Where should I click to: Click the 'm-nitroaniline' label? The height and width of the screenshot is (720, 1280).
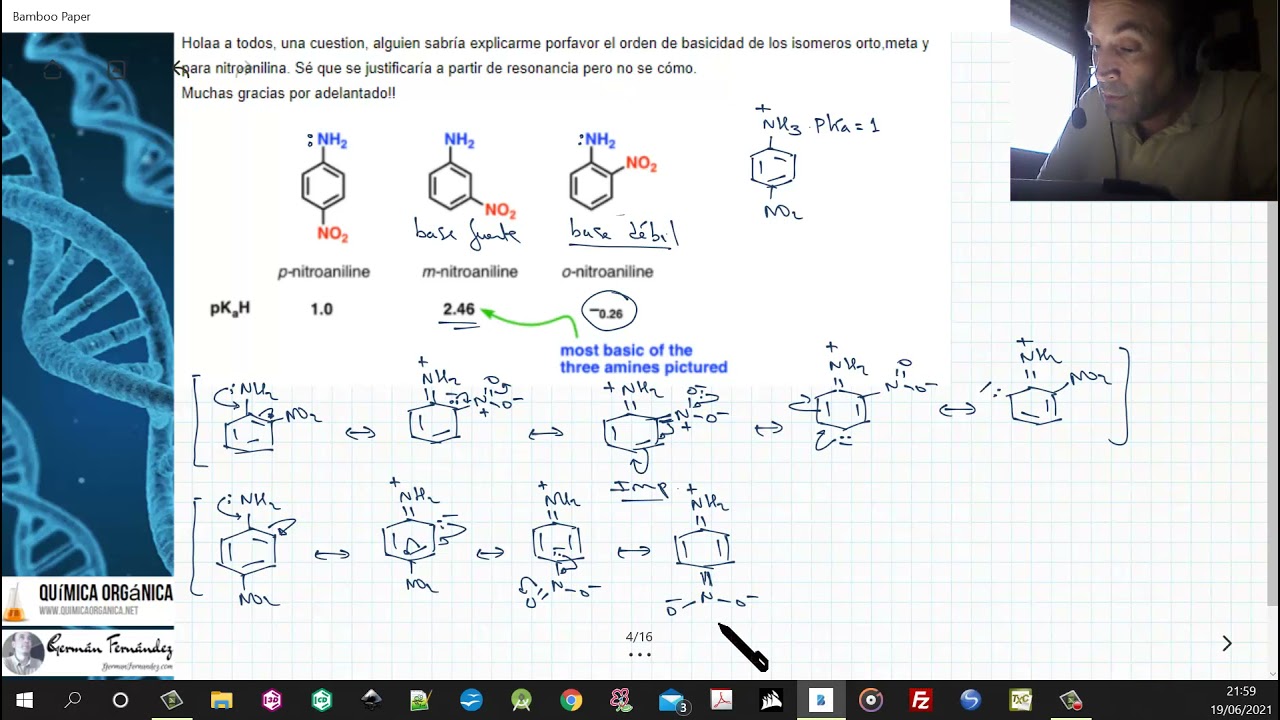(469, 272)
